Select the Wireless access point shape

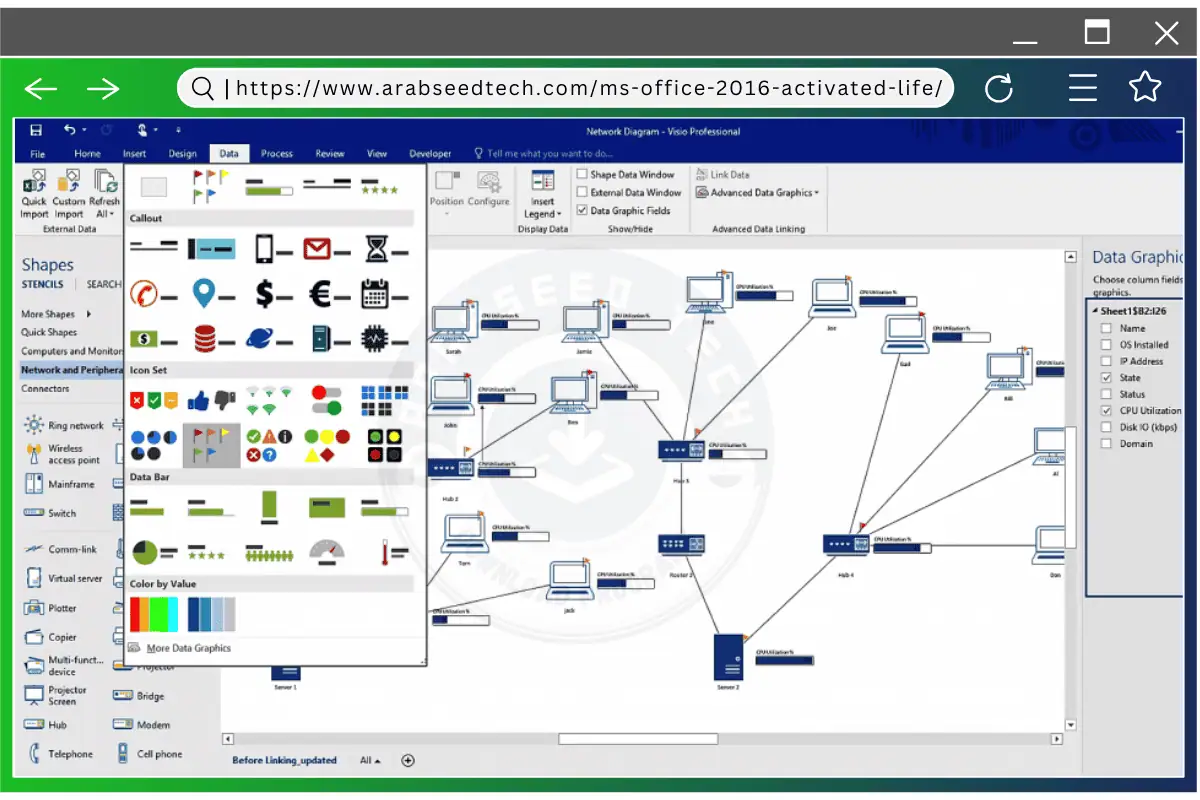[x=63, y=452]
